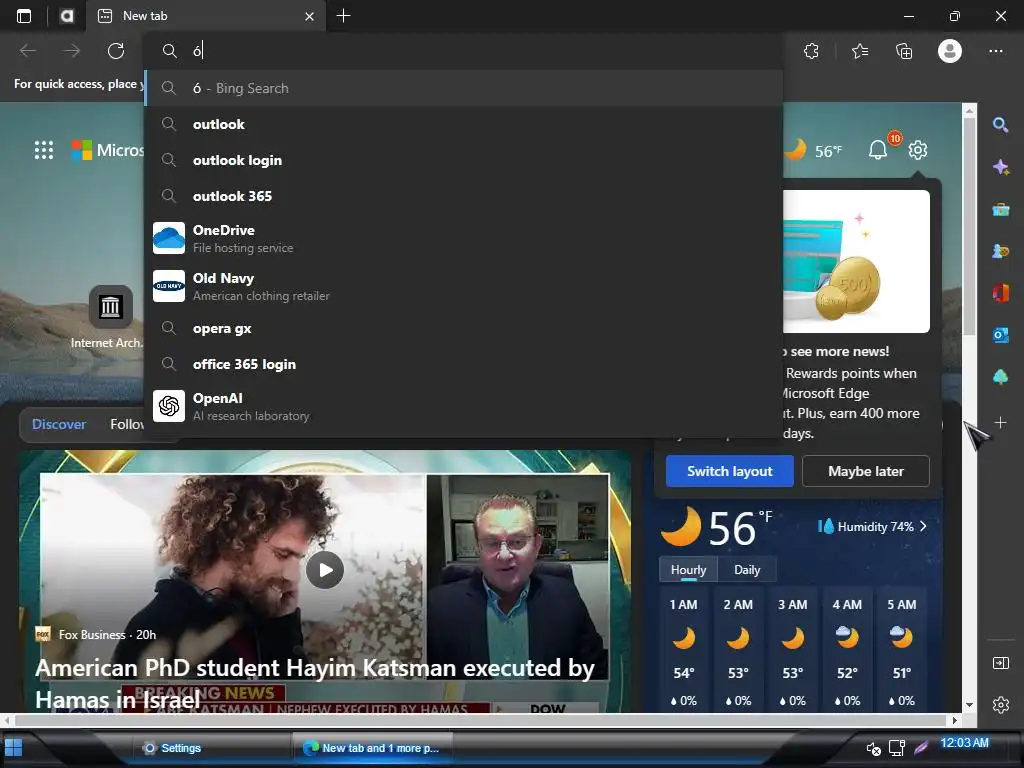Open Settings and more ellipsis menu
The image size is (1024, 768).
click(x=995, y=51)
